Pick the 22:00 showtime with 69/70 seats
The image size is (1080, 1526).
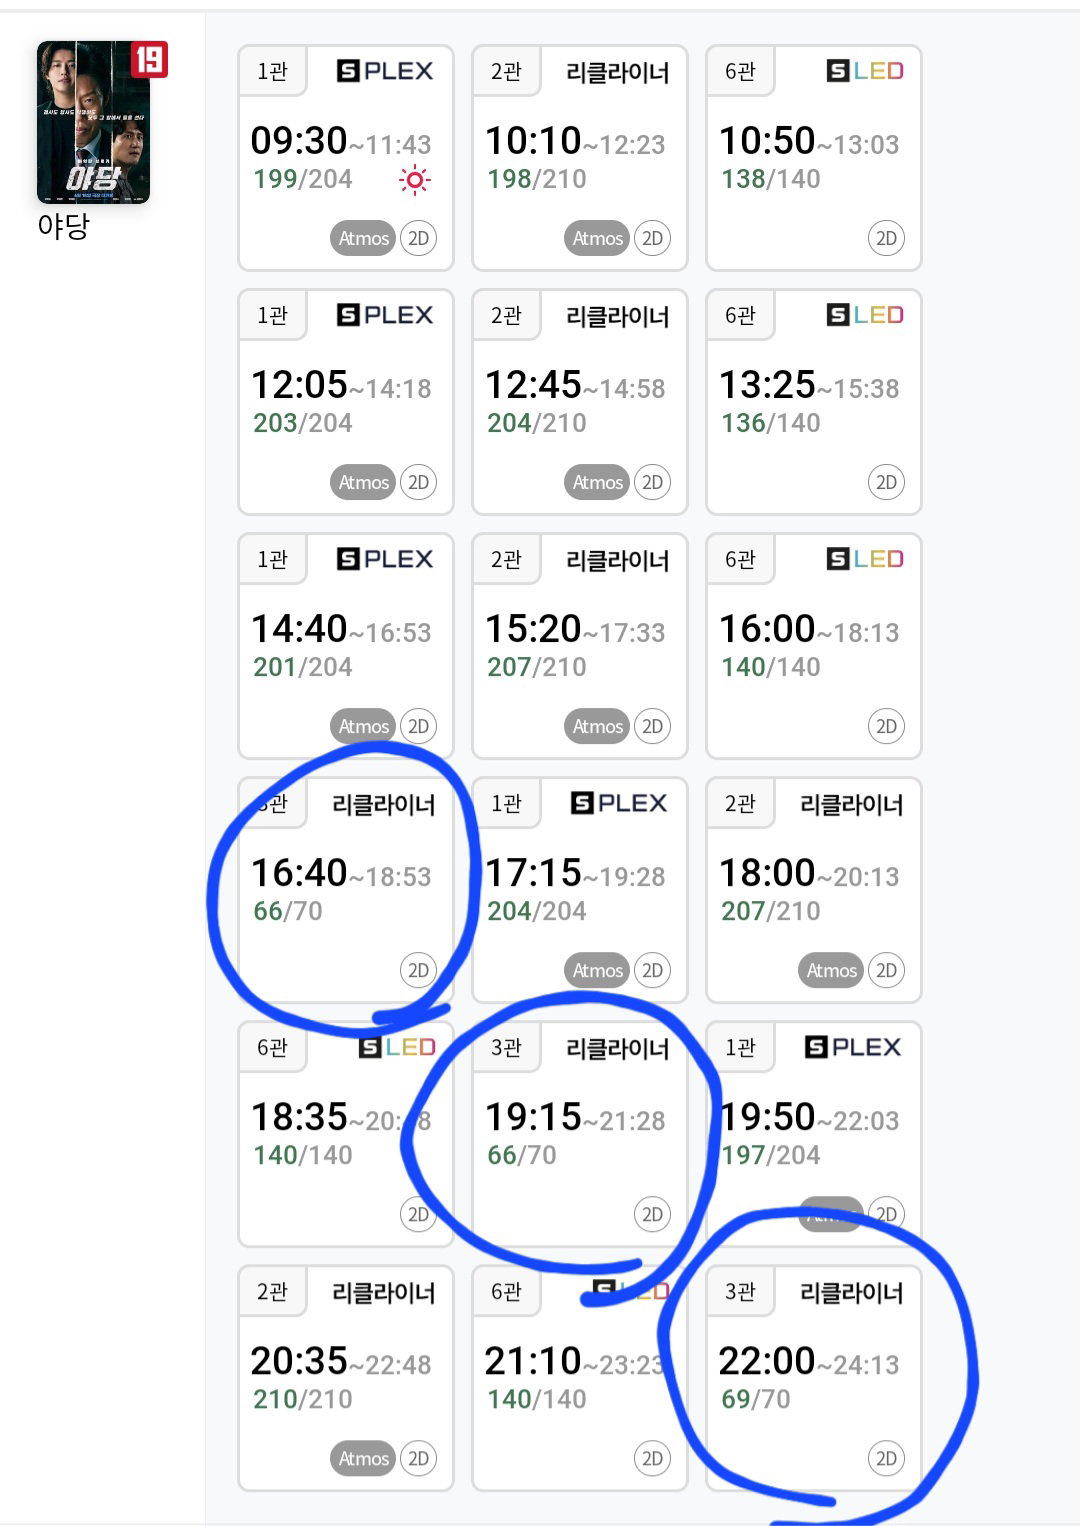[814, 1378]
